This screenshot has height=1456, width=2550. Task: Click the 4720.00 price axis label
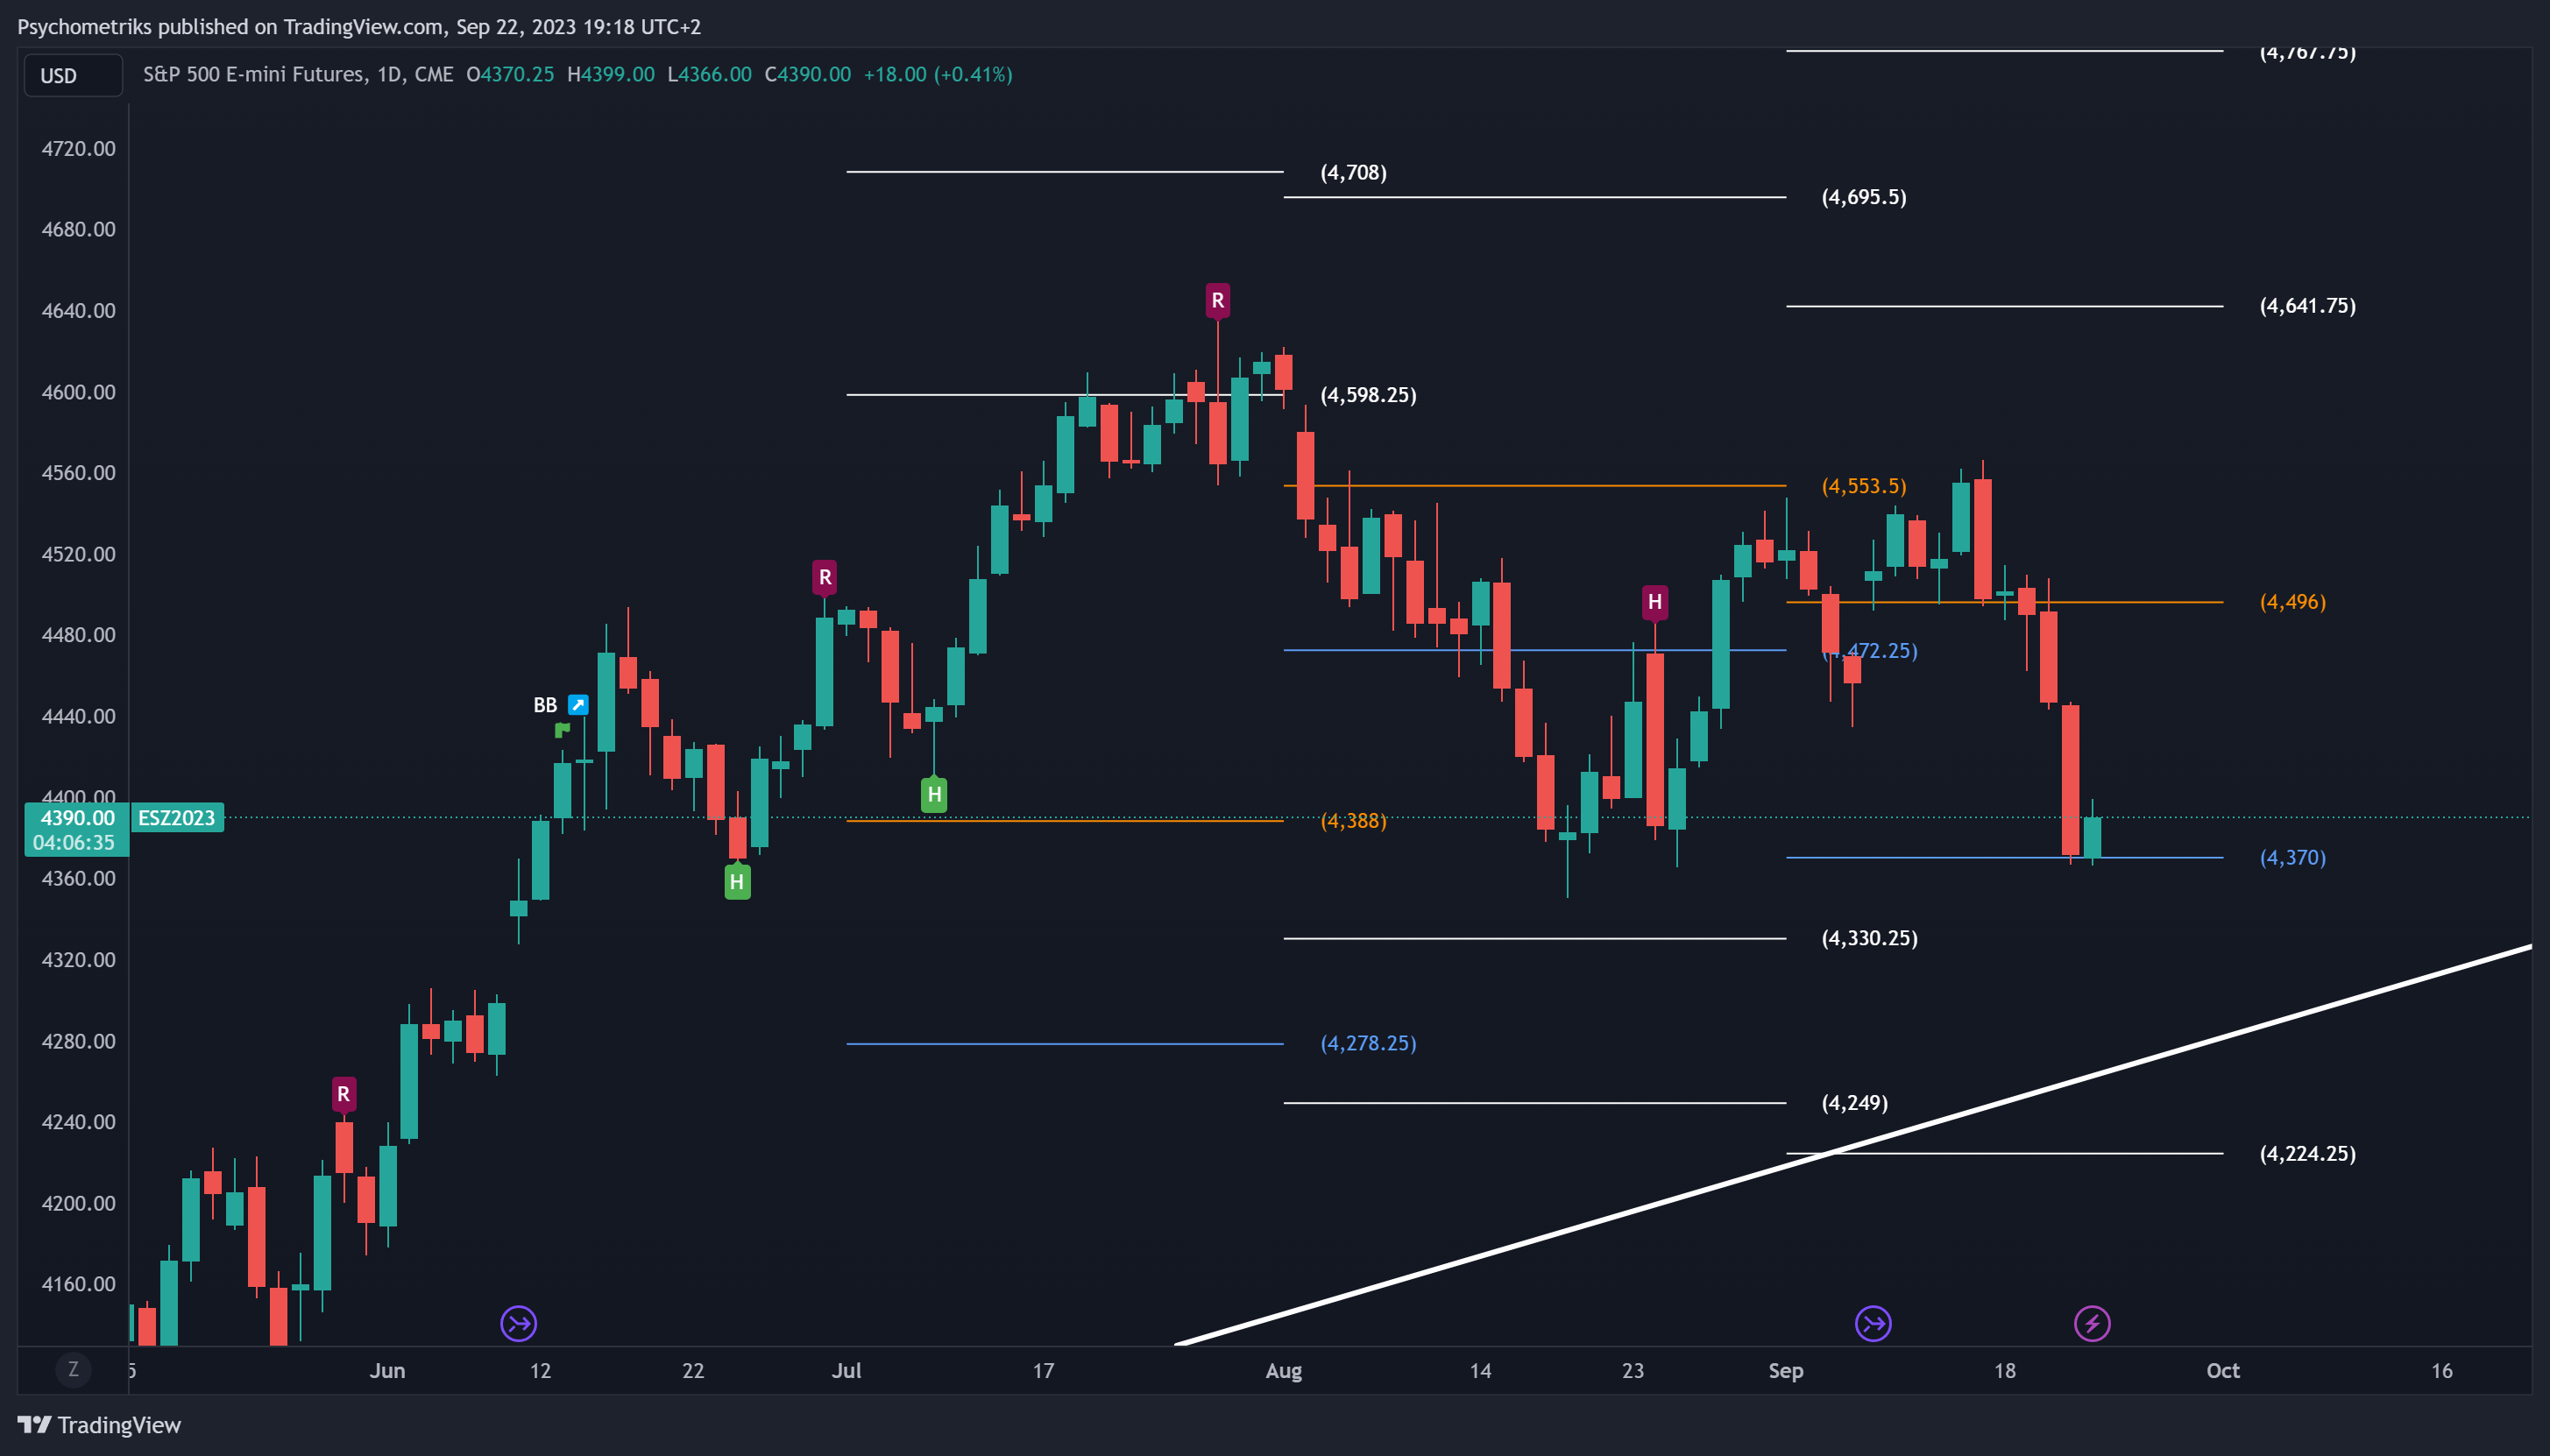(78, 149)
